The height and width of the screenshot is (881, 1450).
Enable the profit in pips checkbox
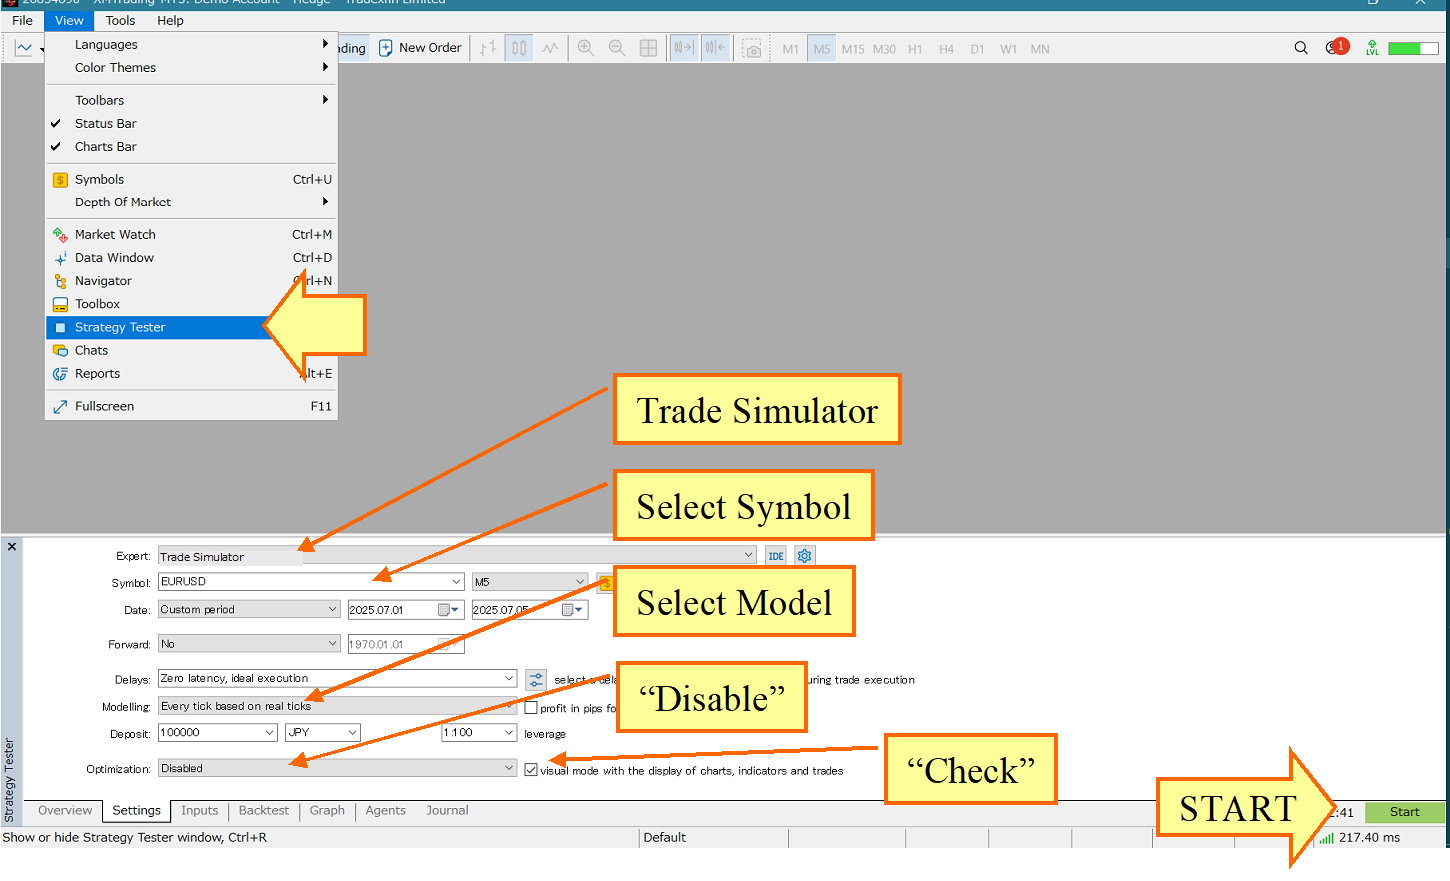coord(531,707)
